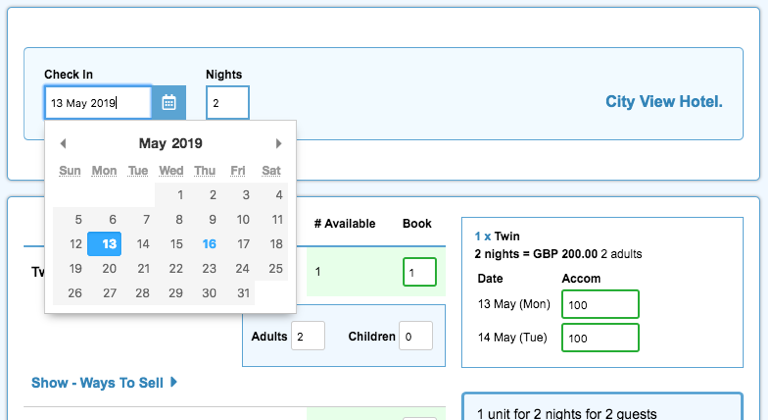This screenshot has width=768, height=420.
Task: Edit the 14 May (Tue) Accom rate
Action: [600, 338]
